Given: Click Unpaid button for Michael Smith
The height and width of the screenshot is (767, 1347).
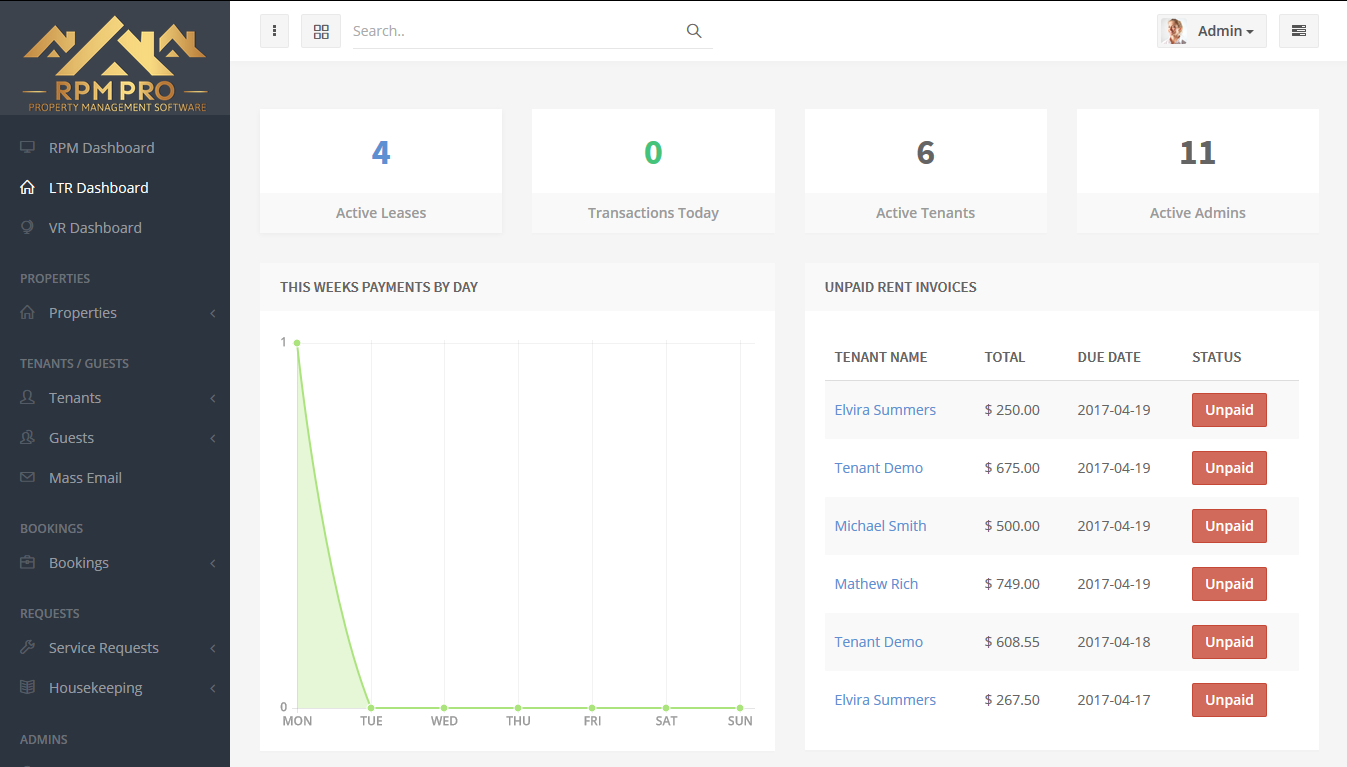Looking at the screenshot, I should click(1229, 526).
